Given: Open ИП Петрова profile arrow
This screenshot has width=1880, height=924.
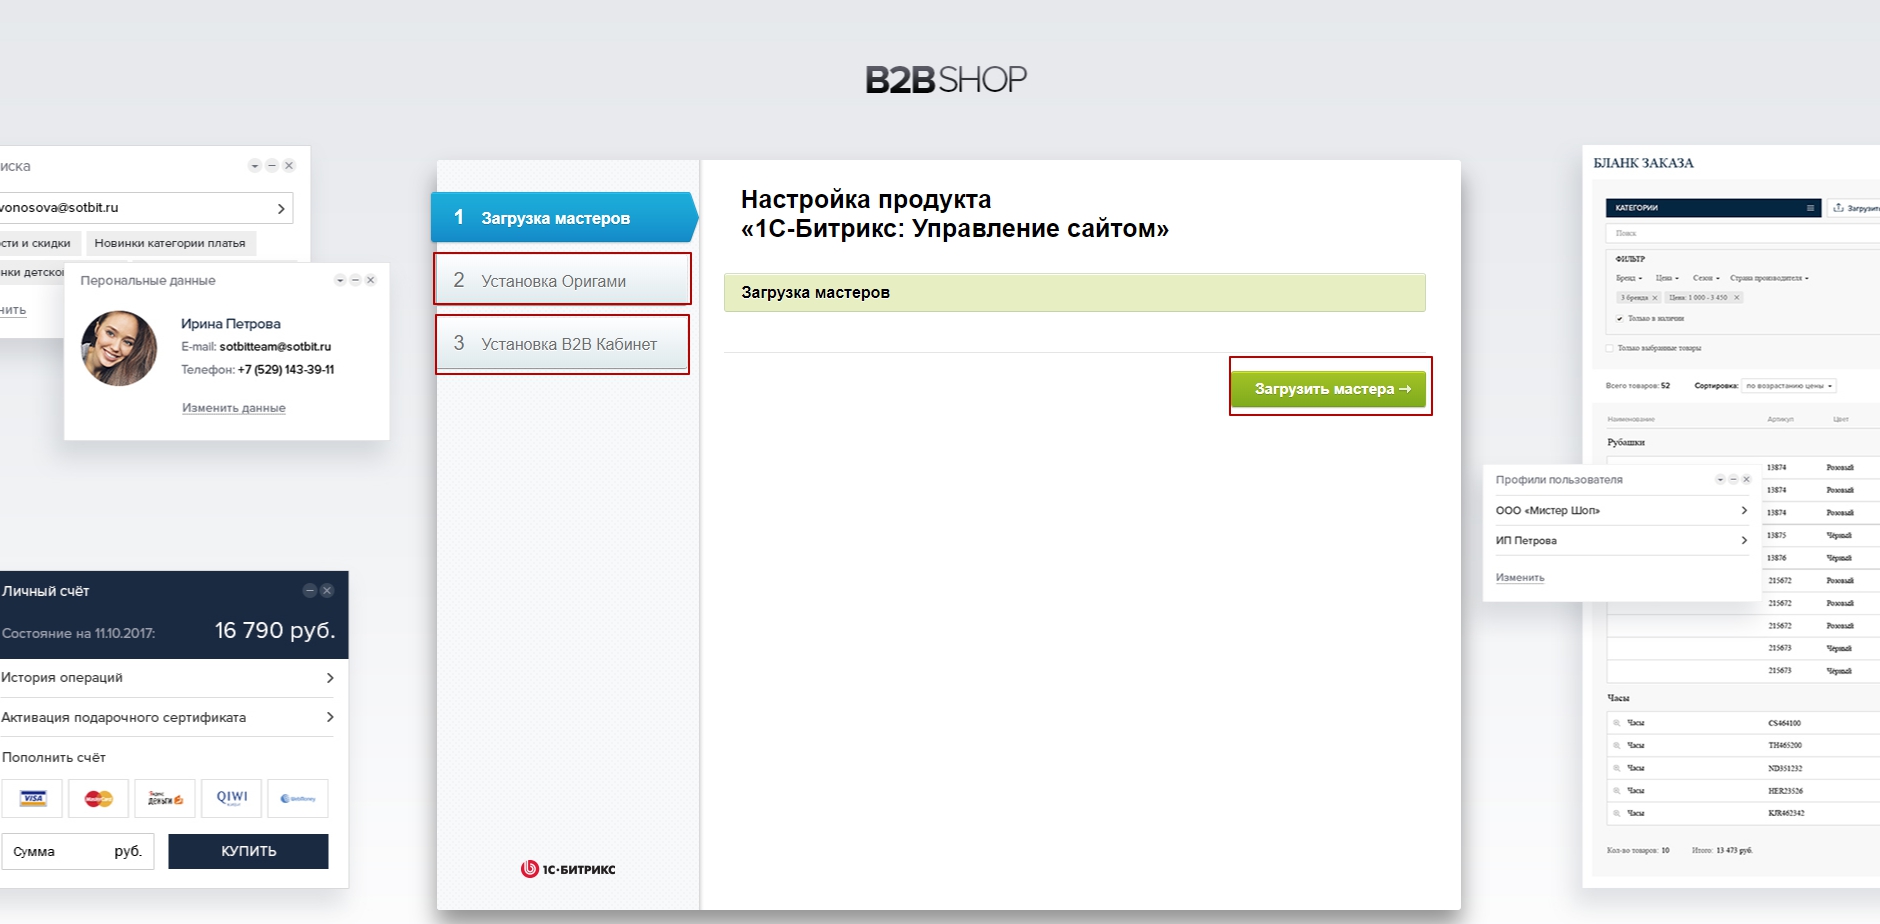Looking at the screenshot, I should point(1744,540).
